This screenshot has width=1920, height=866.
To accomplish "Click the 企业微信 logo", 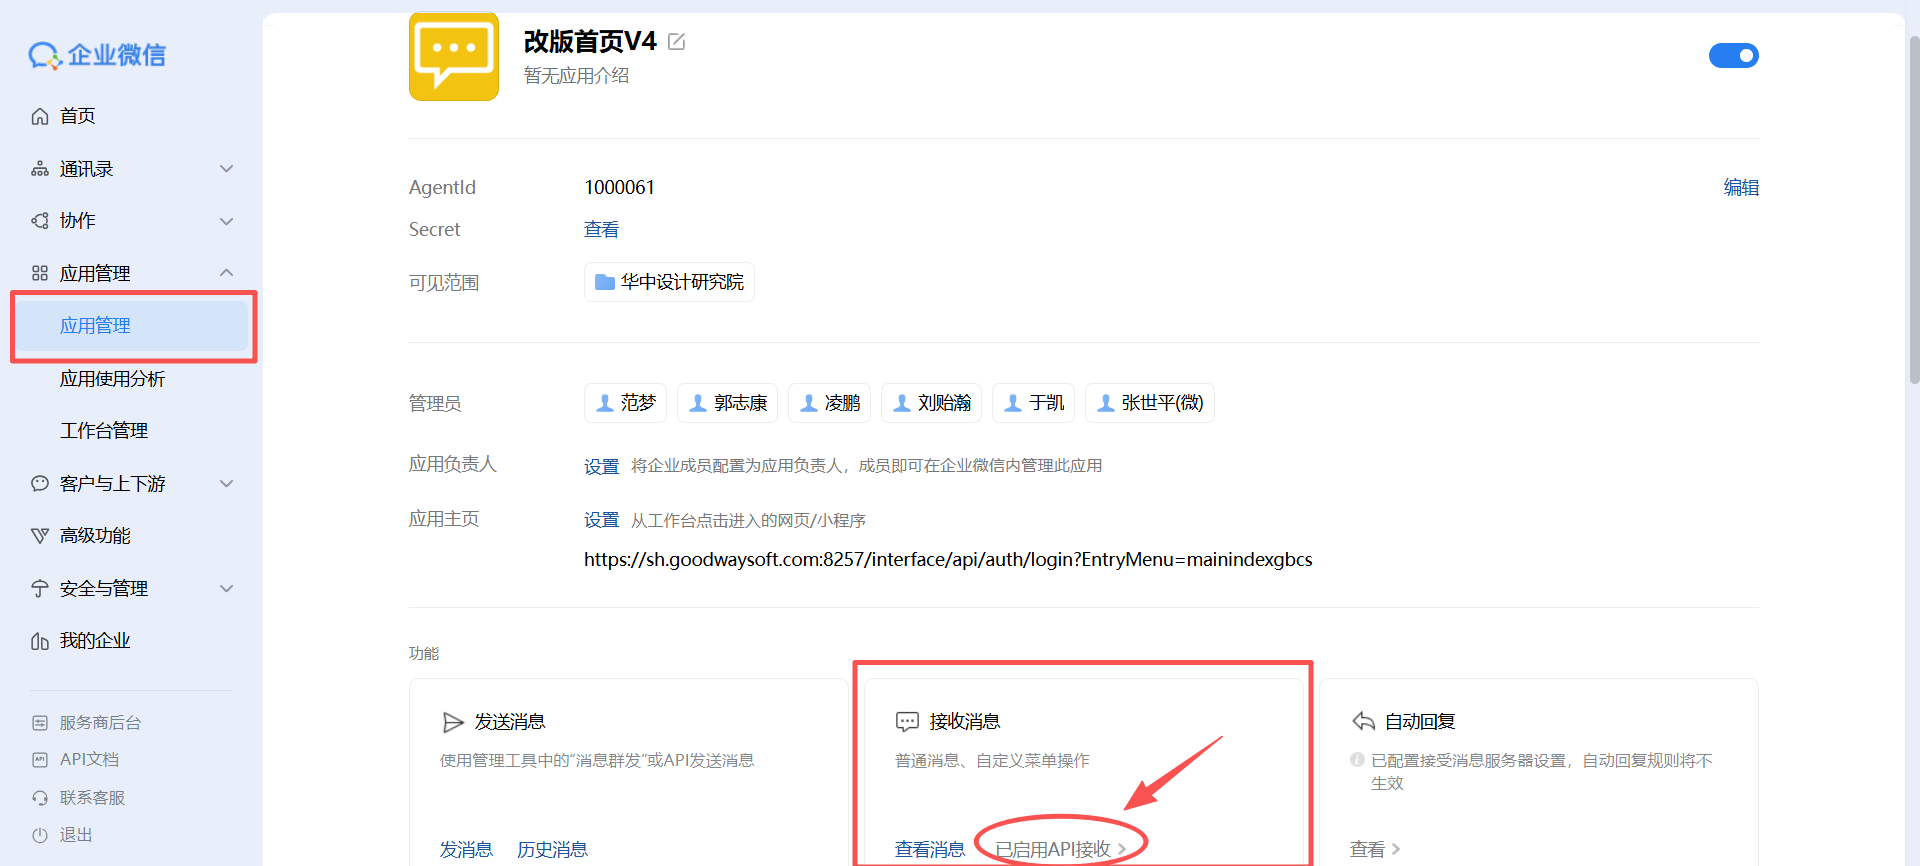I will tap(97, 55).
